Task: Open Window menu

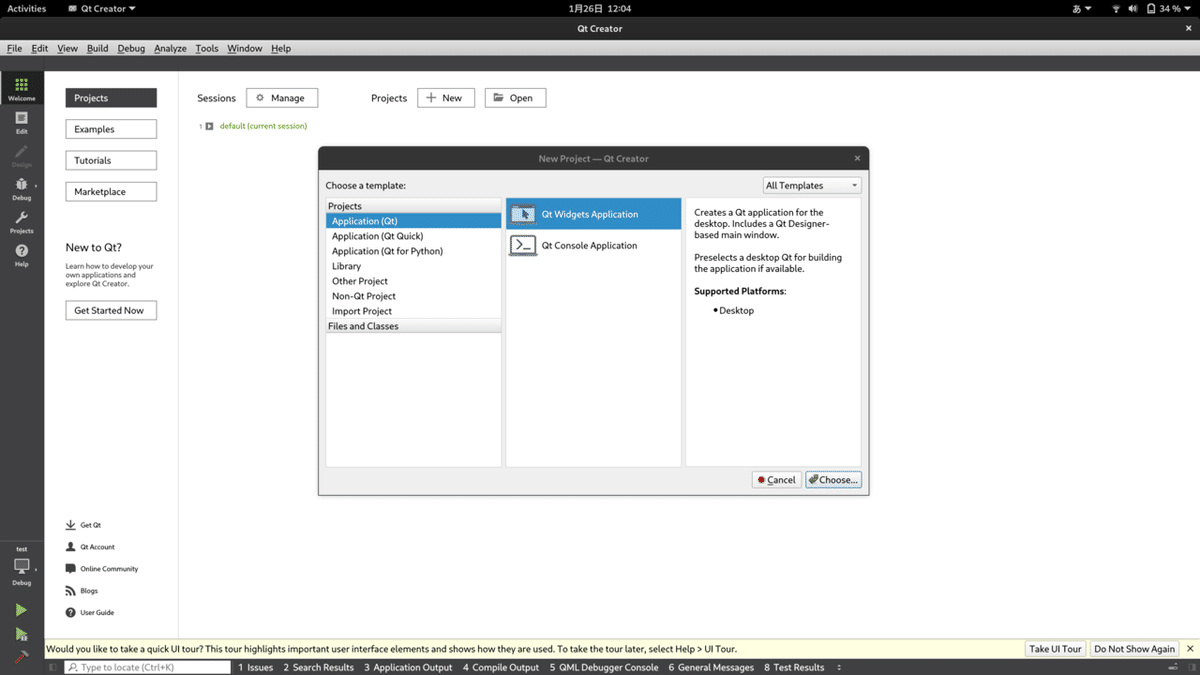Action: (244, 48)
